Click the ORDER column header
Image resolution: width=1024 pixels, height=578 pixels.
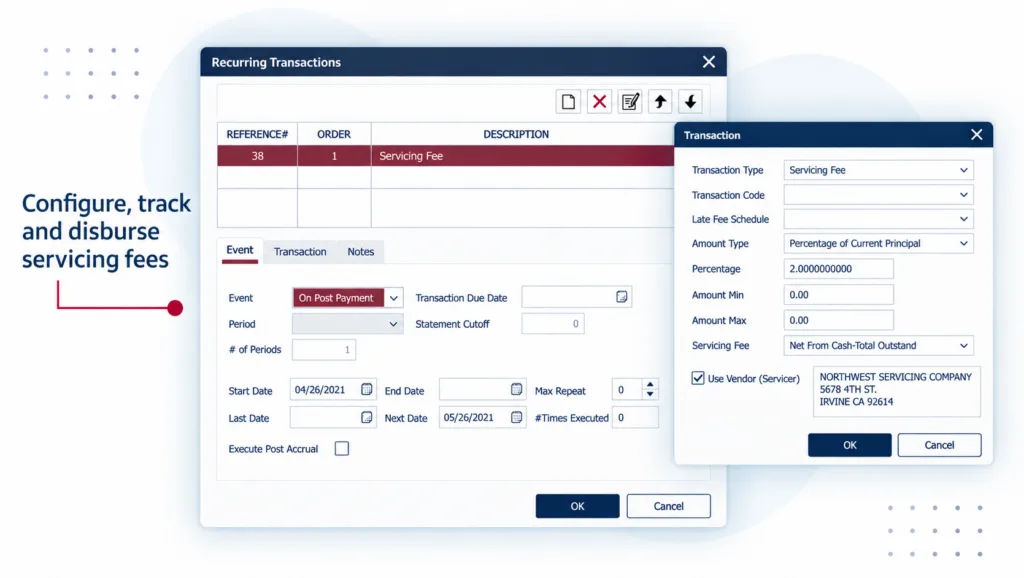tap(334, 134)
